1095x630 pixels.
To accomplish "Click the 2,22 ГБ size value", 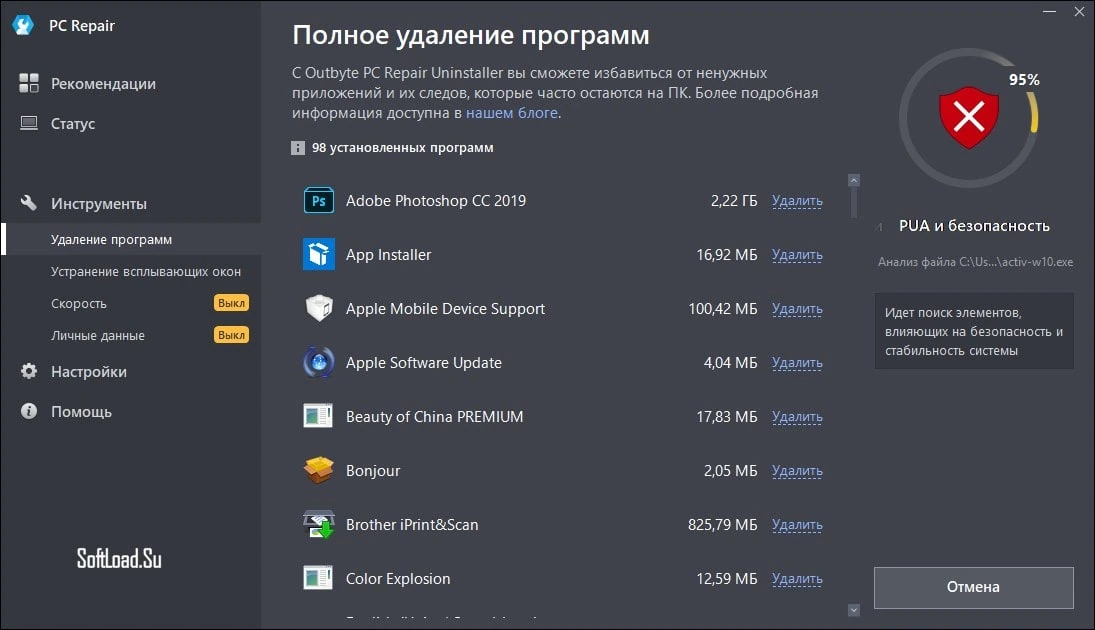I will 733,200.
